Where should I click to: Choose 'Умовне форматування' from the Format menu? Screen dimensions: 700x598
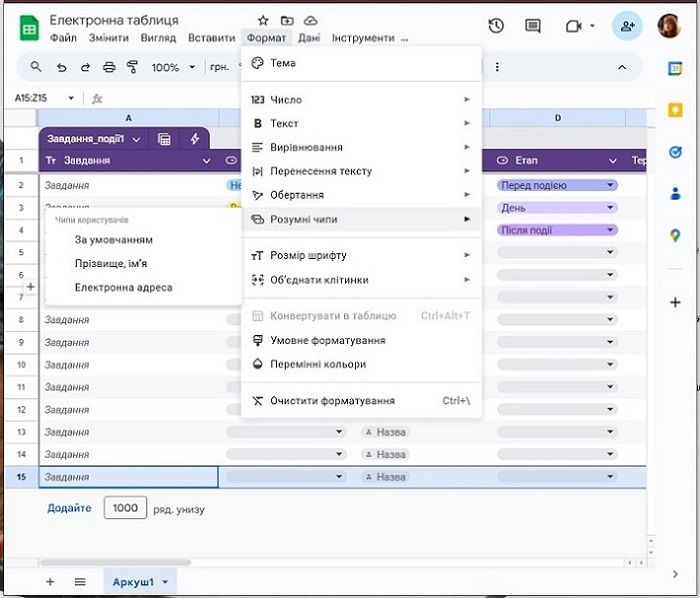[327, 340]
